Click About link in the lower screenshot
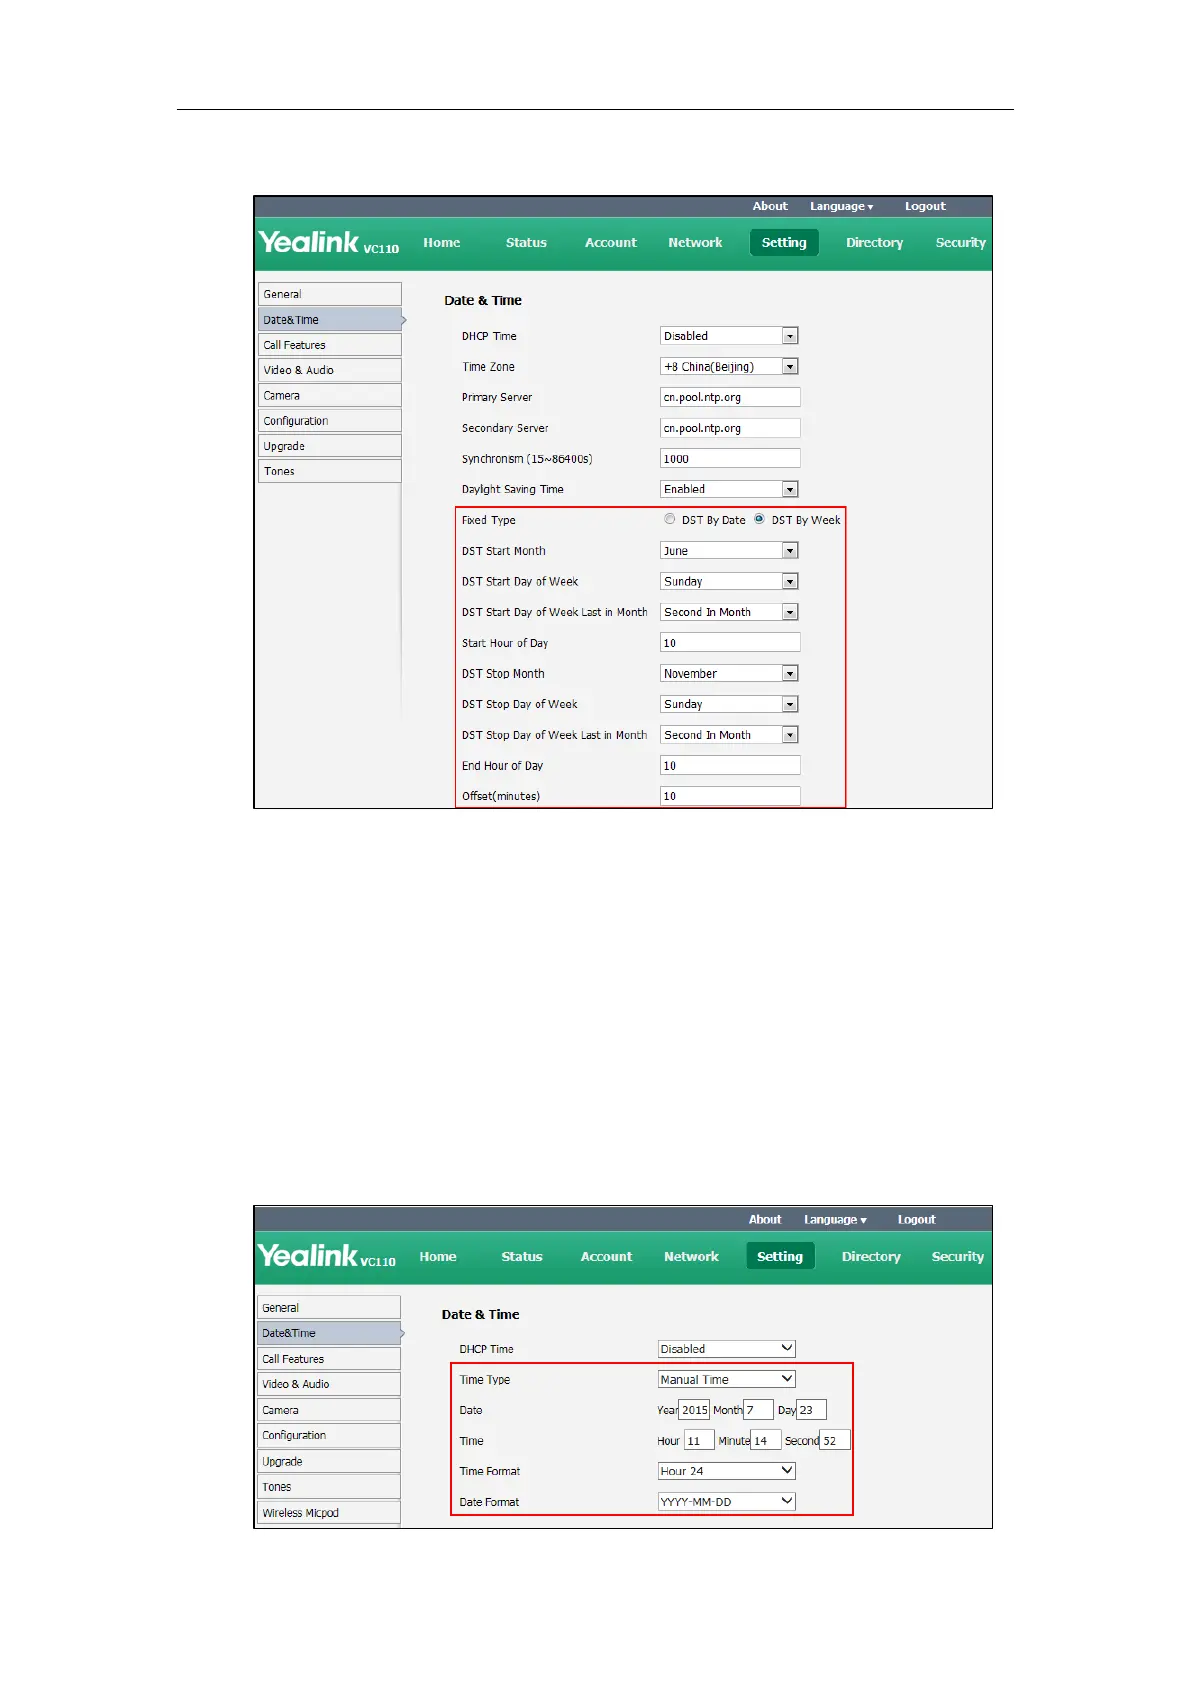Screen dimensions: 1191x1684 (x=765, y=1219)
